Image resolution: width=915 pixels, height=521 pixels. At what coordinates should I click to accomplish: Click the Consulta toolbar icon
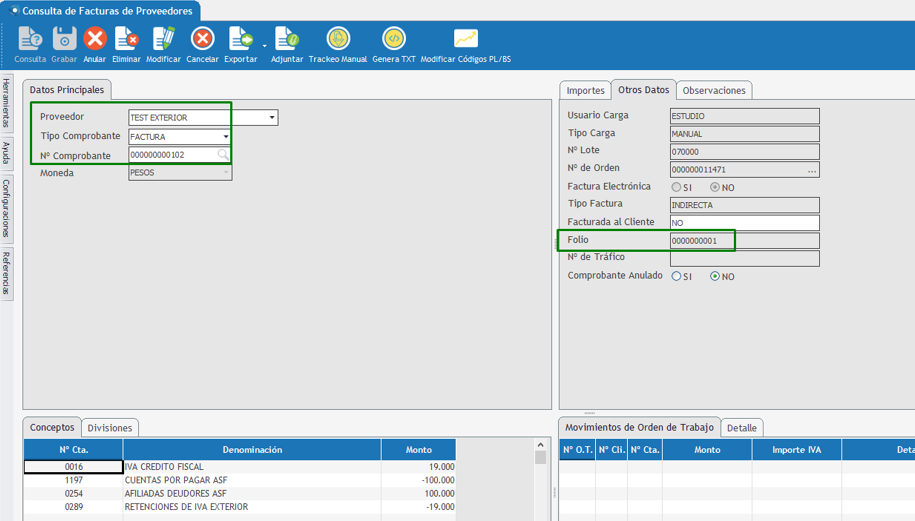click(30, 40)
